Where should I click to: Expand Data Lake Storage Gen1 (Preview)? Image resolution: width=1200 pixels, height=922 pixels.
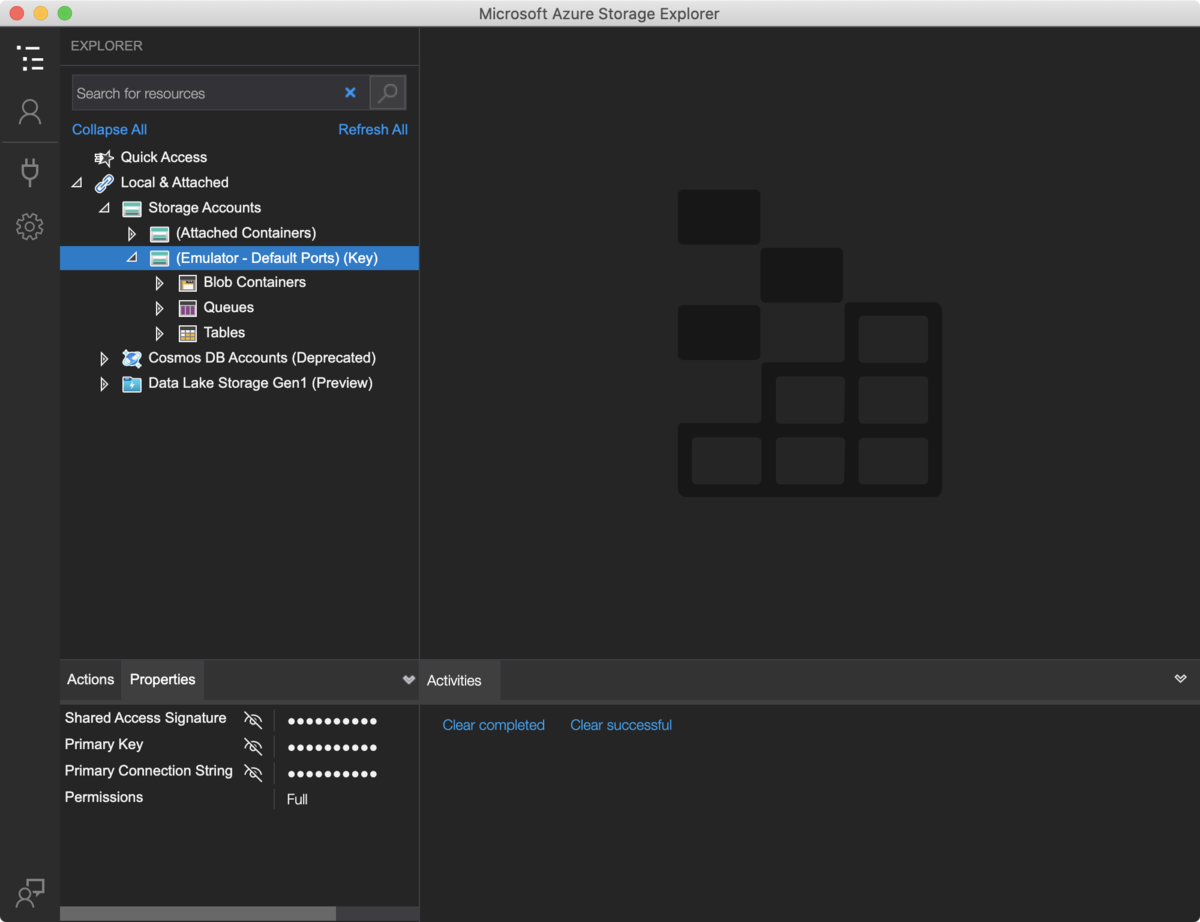104,383
